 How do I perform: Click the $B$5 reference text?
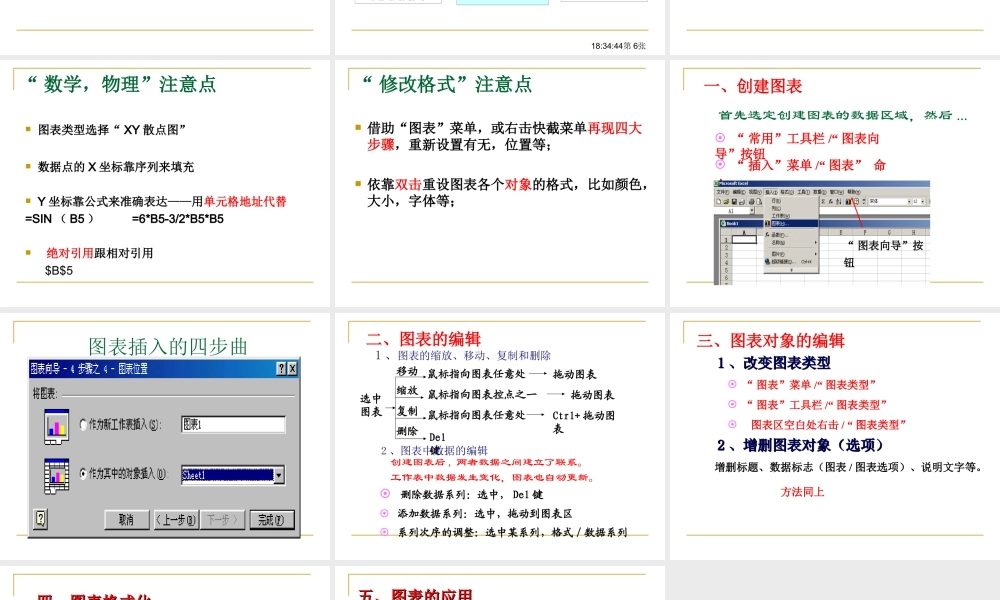tap(59, 271)
